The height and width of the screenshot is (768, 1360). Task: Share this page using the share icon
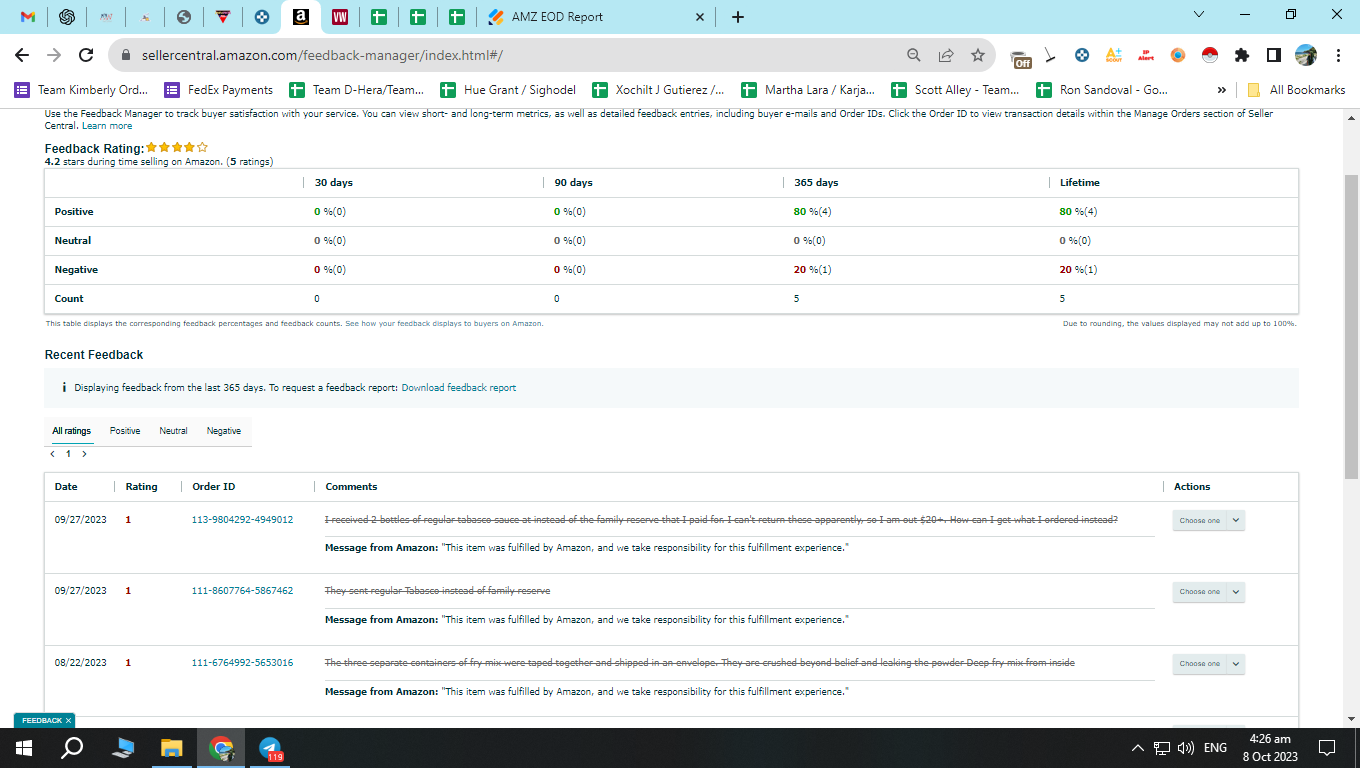click(x=946, y=55)
